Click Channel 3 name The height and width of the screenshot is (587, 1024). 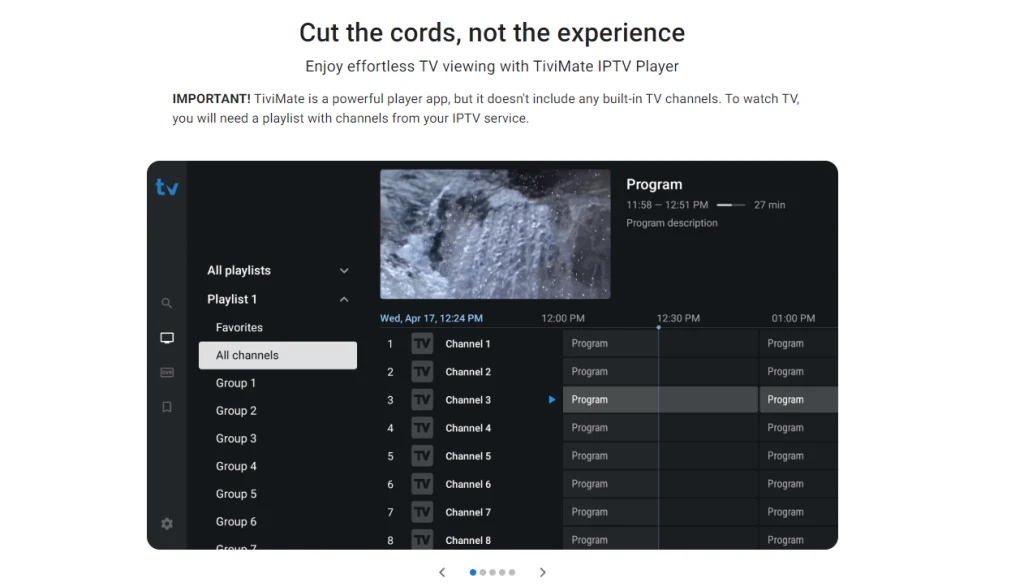(x=468, y=400)
